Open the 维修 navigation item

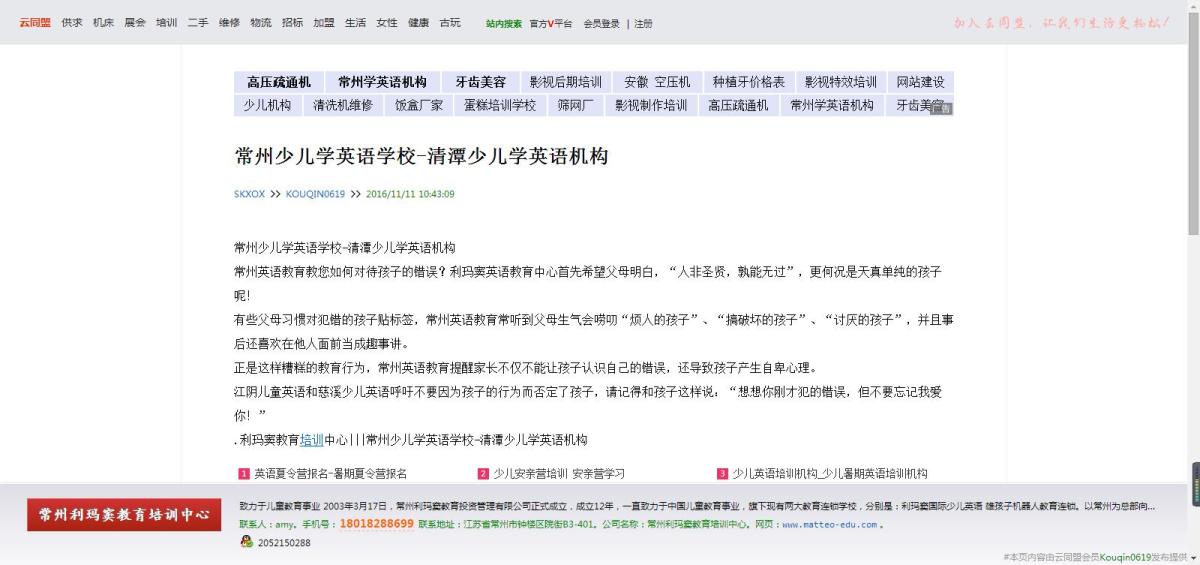point(229,23)
